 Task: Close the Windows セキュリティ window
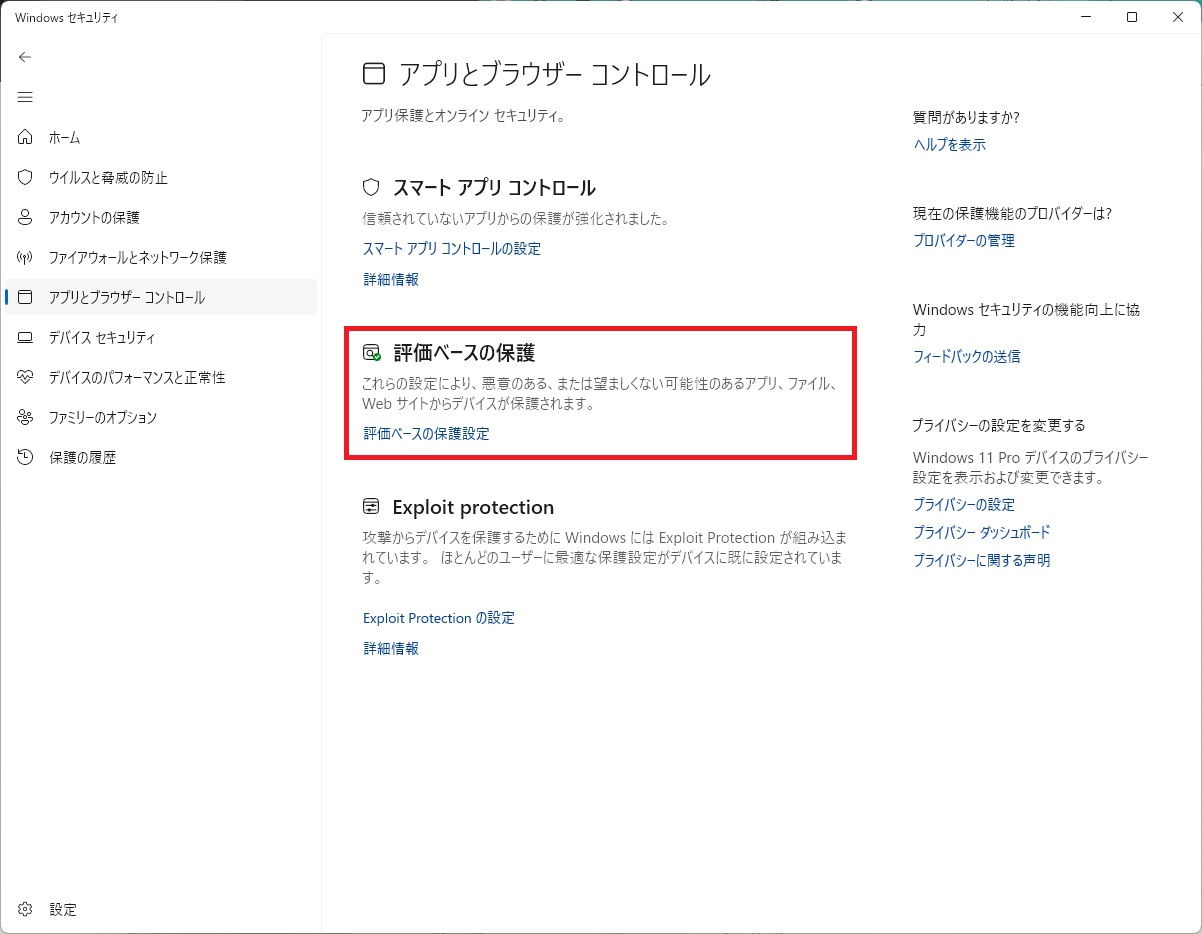point(1178,17)
